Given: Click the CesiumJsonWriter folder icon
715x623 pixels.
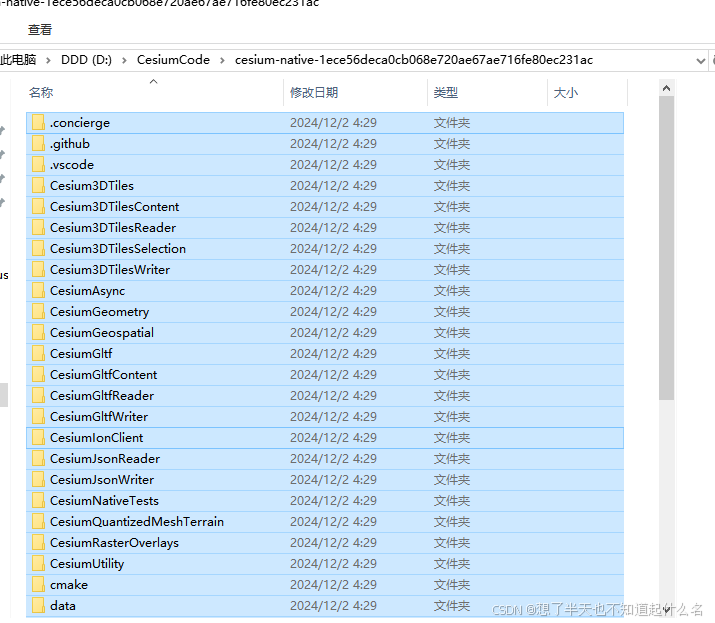Looking at the screenshot, I should click(x=38, y=479).
